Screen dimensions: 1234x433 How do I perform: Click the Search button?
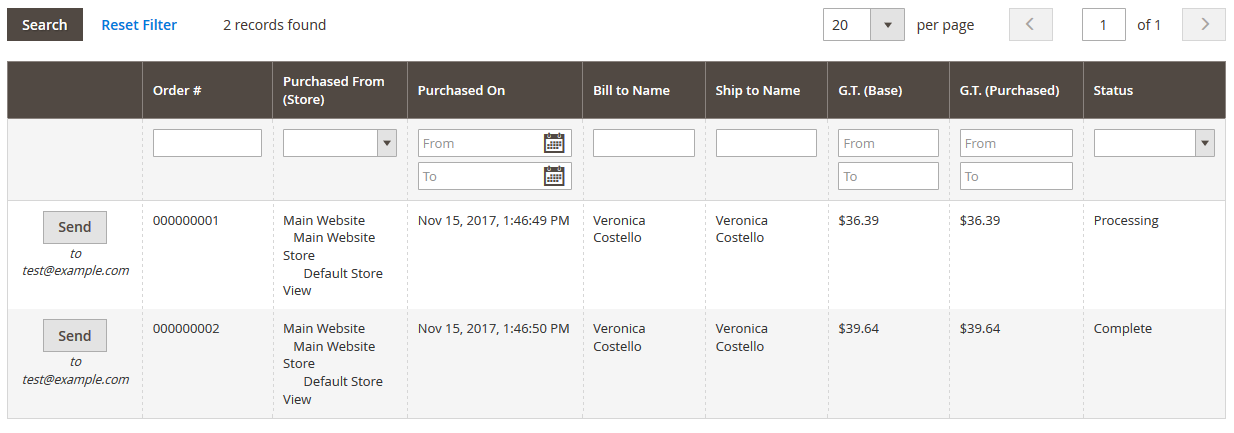coord(45,25)
